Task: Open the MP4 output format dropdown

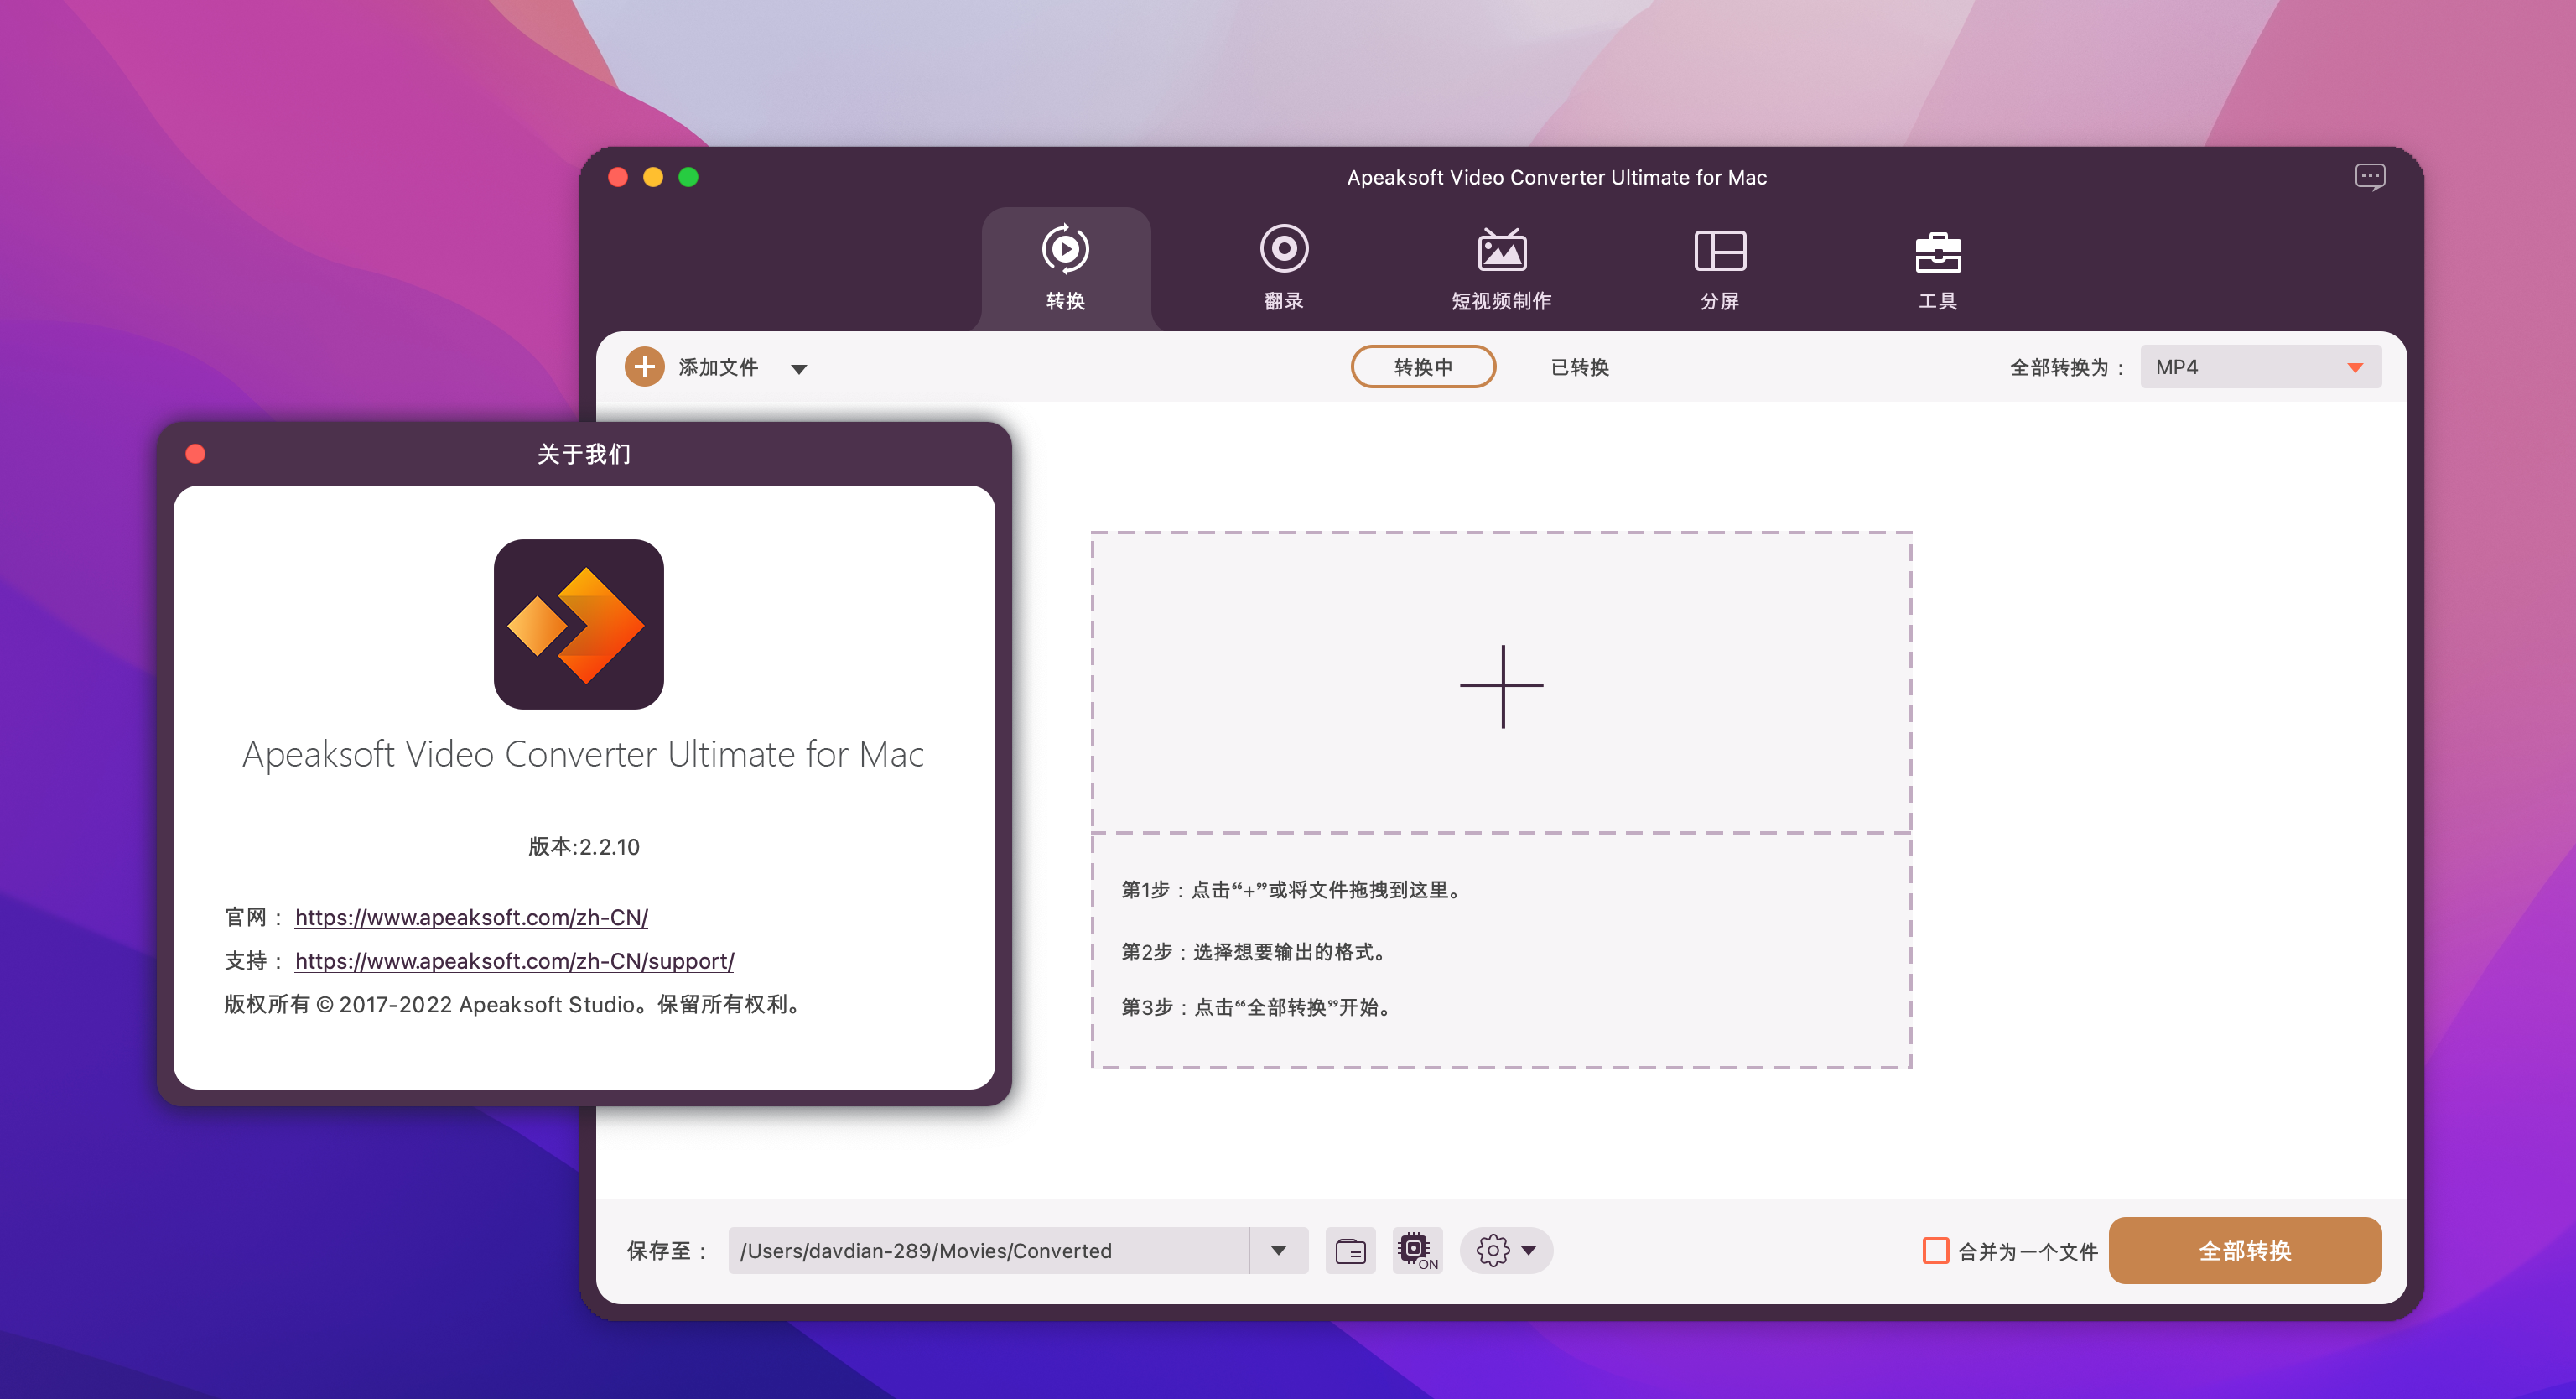Action: (2260, 367)
